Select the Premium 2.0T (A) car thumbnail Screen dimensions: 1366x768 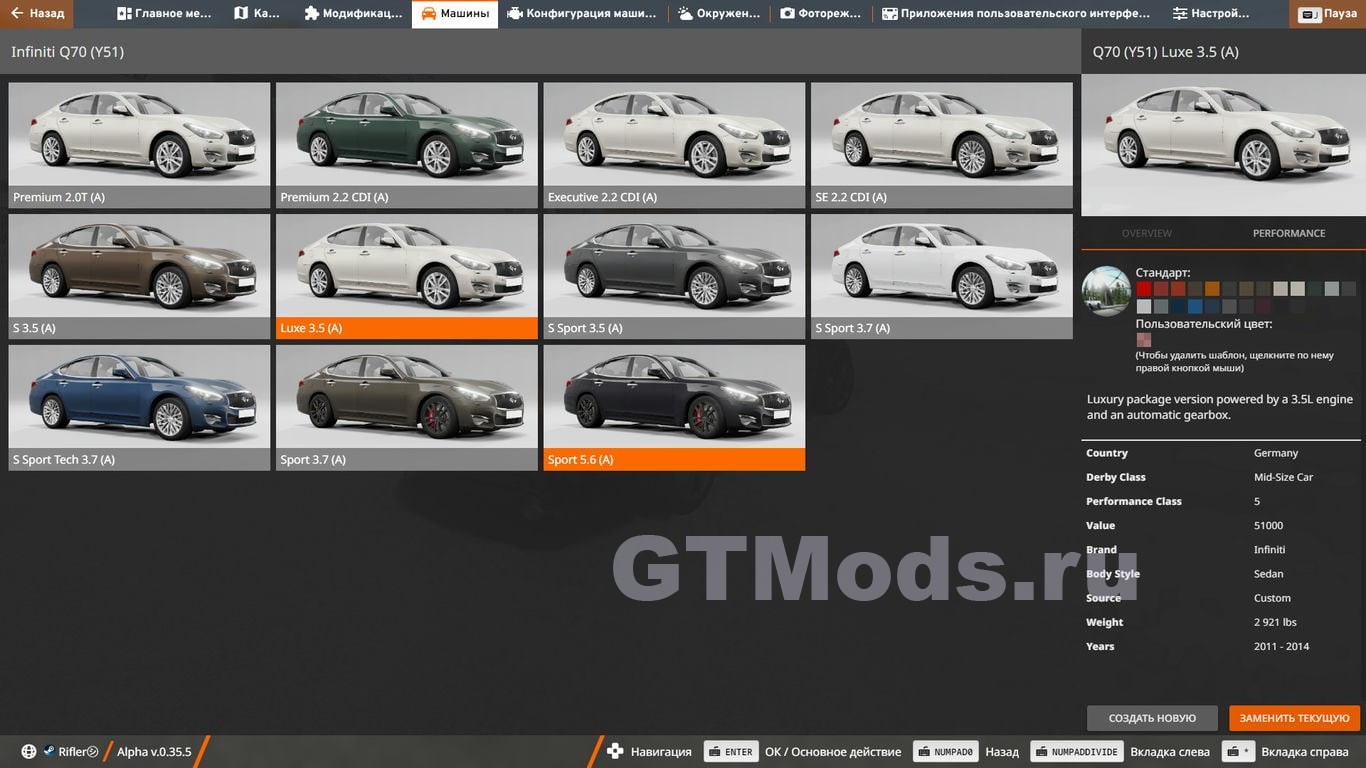click(x=139, y=145)
